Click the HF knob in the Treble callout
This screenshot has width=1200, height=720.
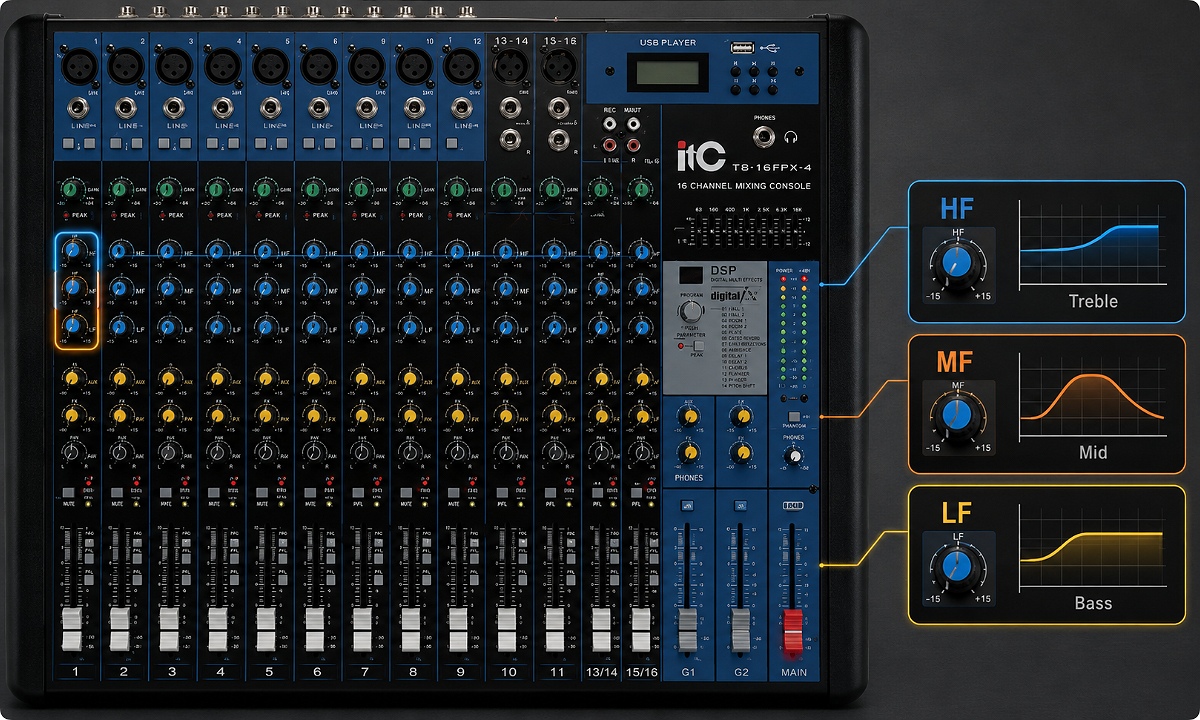tap(957, 263)
